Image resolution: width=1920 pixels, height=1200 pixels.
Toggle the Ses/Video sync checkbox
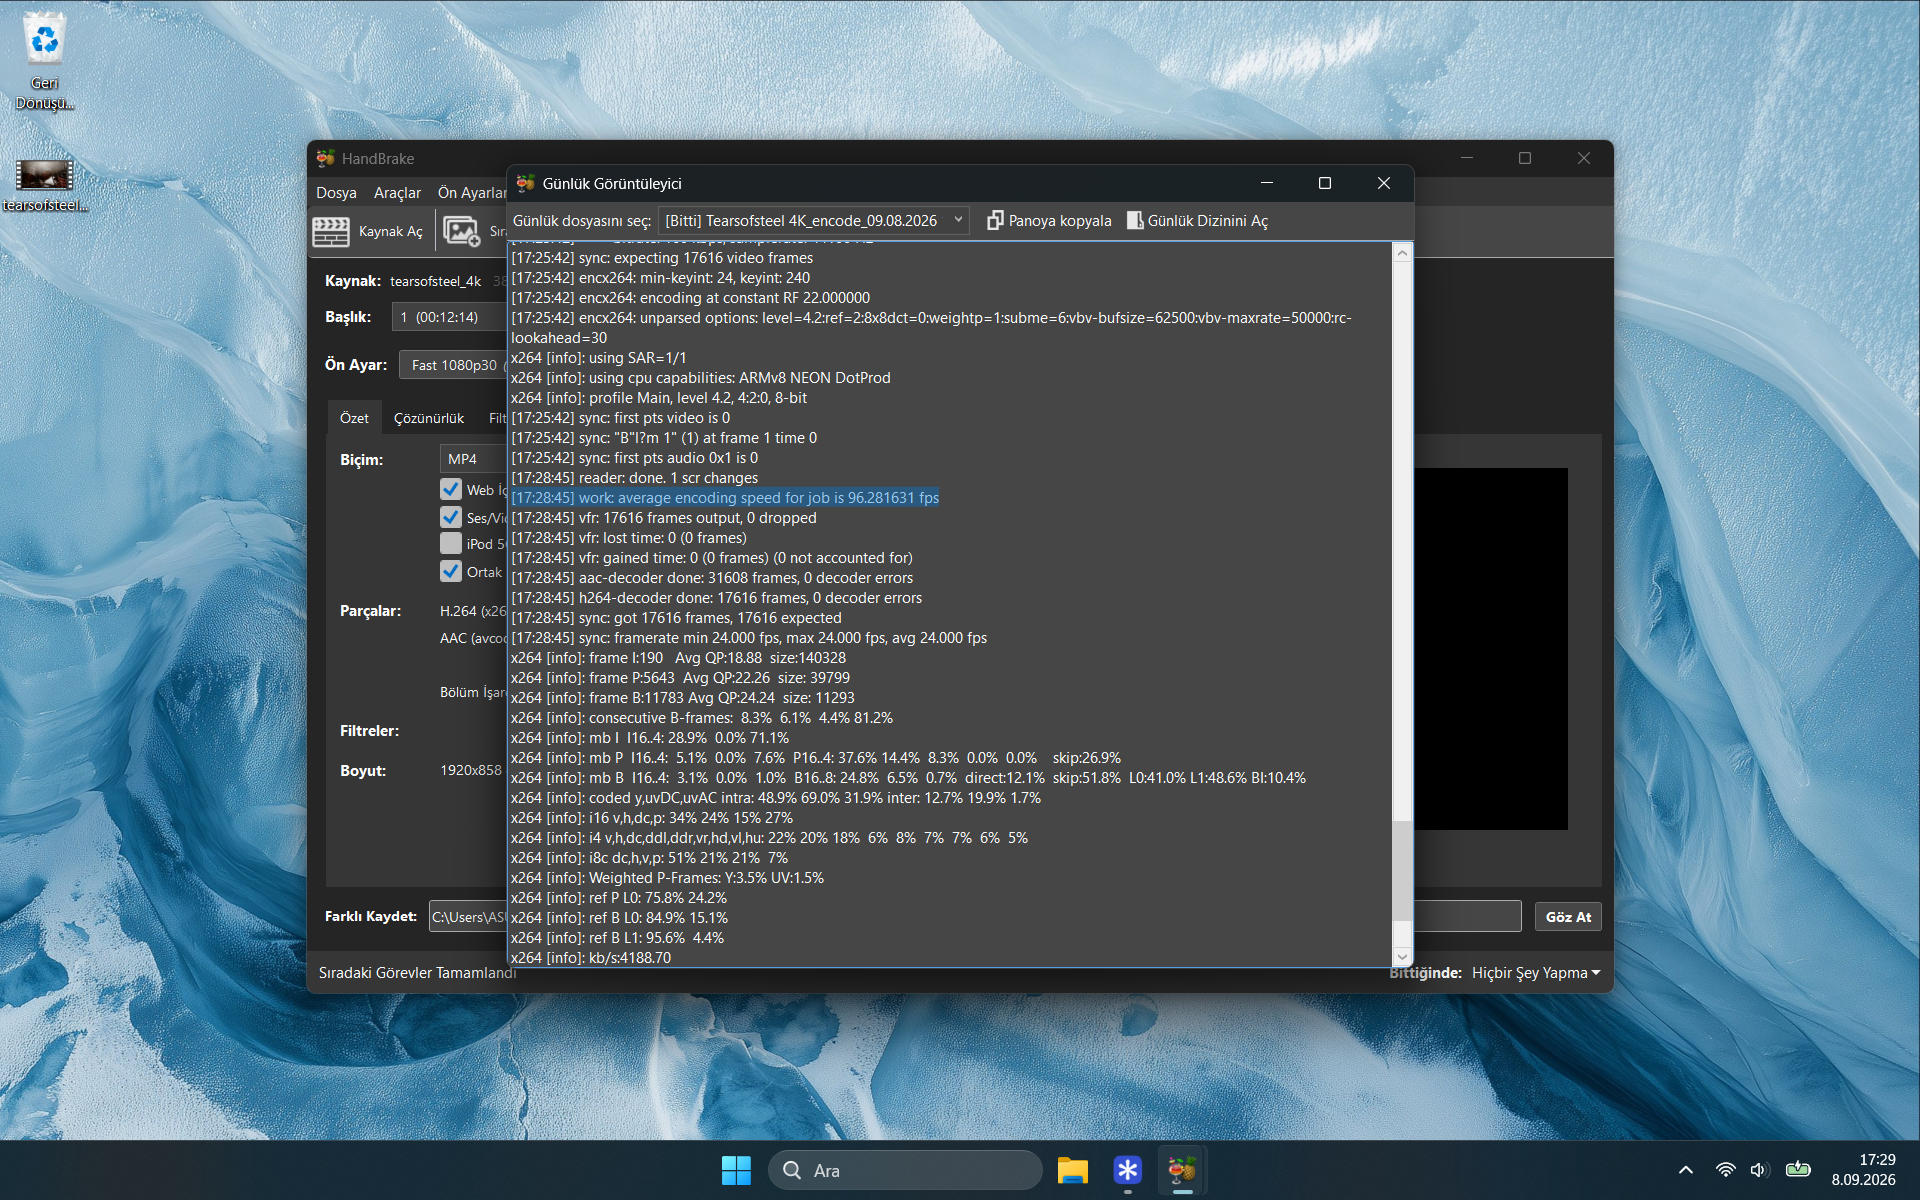click(451, 517)
